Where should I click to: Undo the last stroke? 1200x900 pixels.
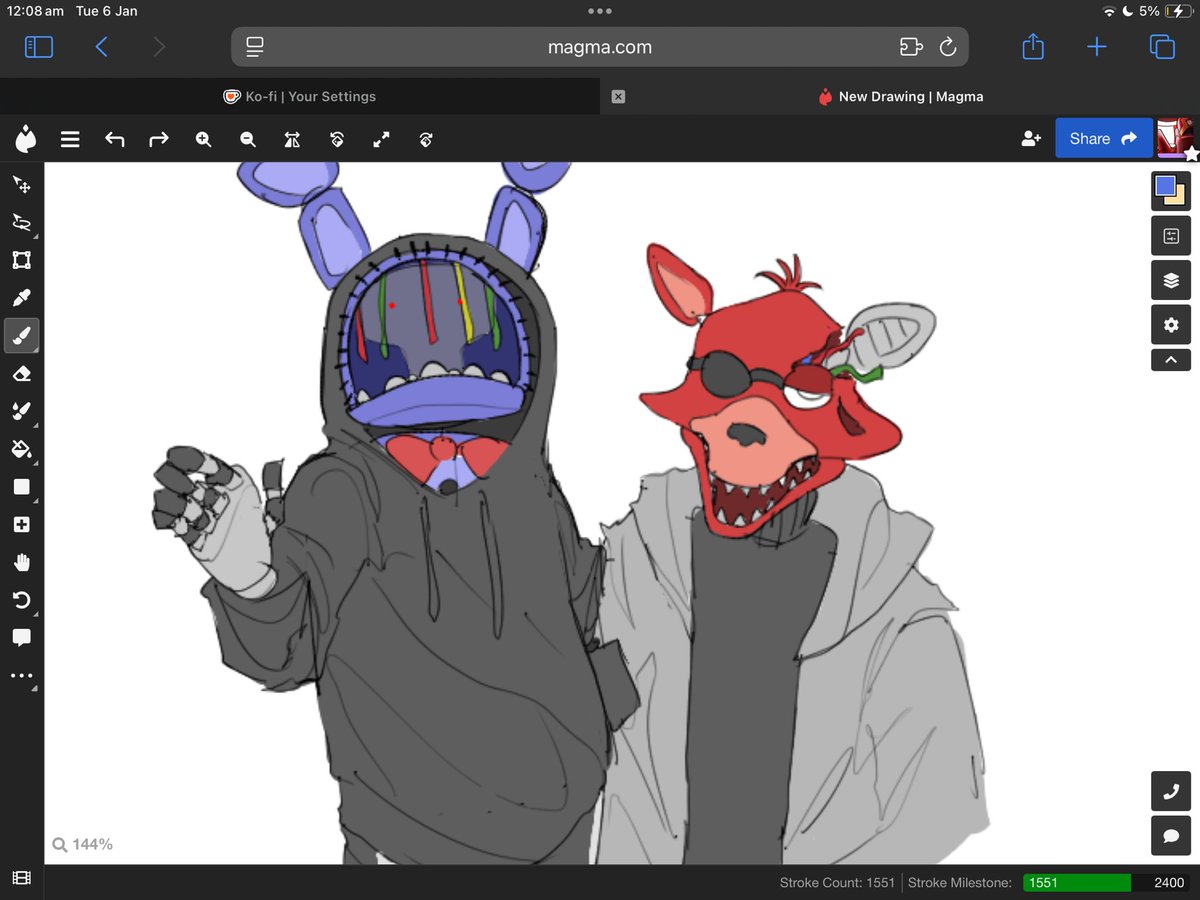[x=115, y=139]
